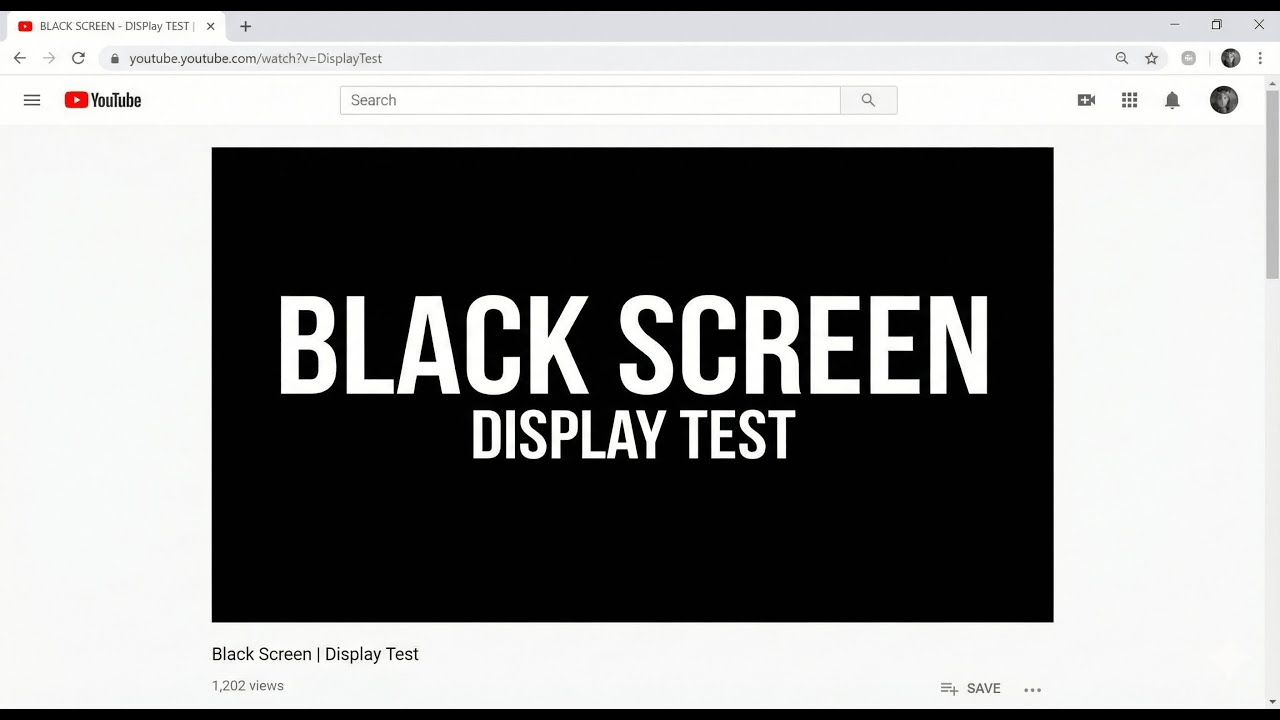Reload the page with refresh icon
Screen dimensions: 1280x720
point(78,58)
